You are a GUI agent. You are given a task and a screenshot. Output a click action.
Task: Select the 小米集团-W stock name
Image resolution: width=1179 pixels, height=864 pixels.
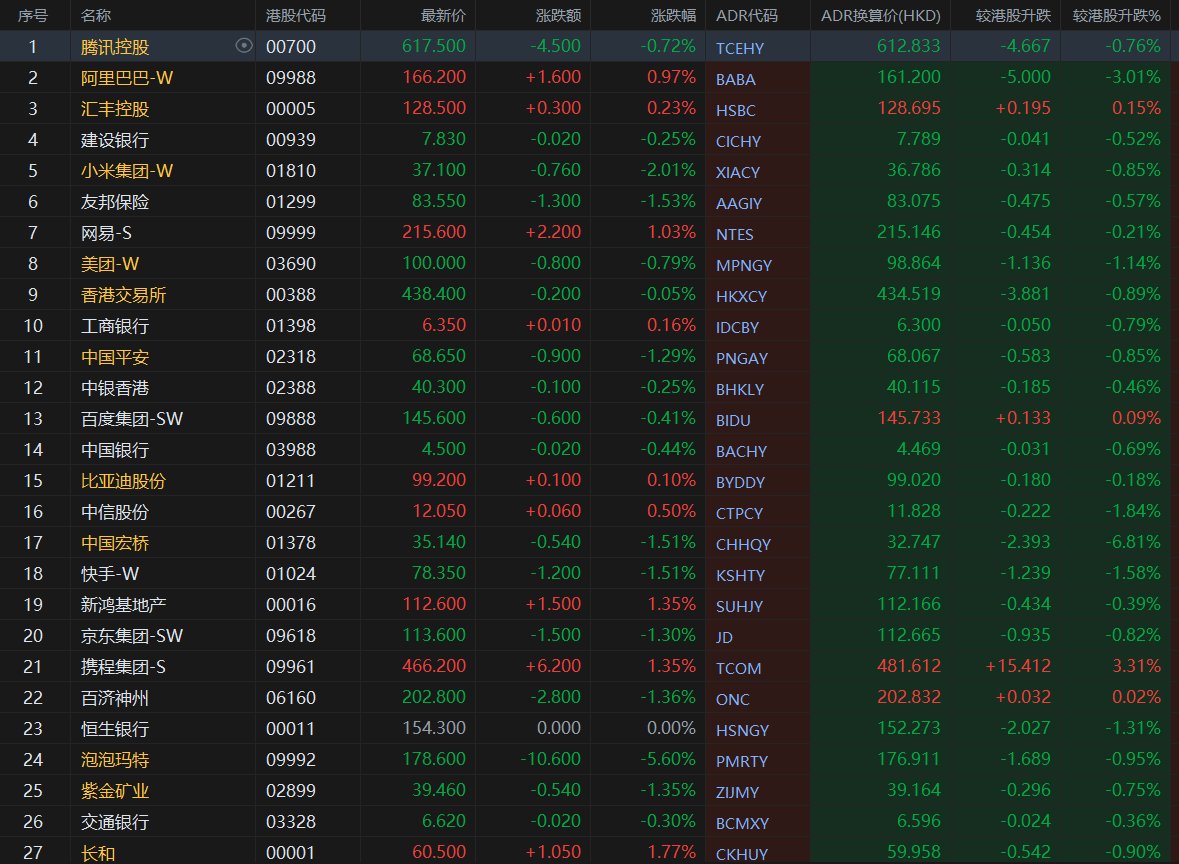click(127, 171)
